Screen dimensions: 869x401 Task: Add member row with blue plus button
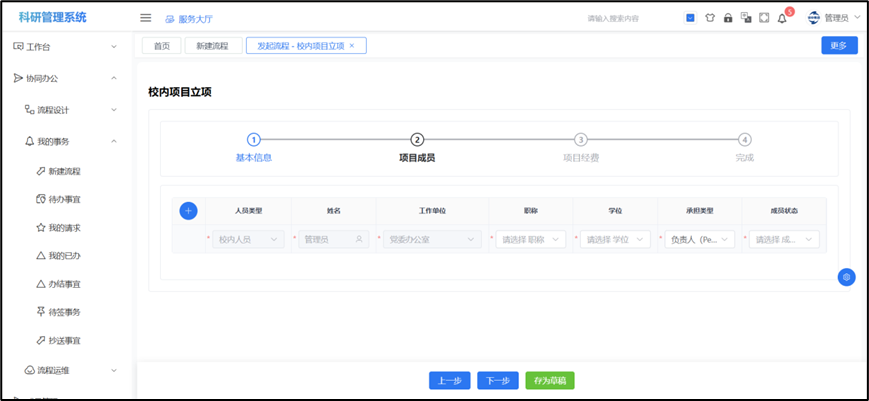click(188, 211)
